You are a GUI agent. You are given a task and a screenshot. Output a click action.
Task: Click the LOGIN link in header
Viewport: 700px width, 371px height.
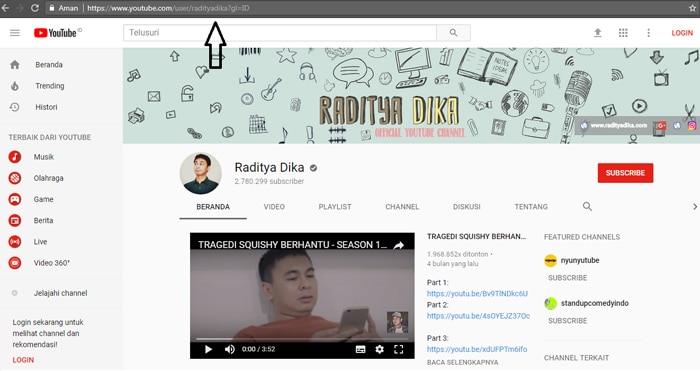click(682, 33)
